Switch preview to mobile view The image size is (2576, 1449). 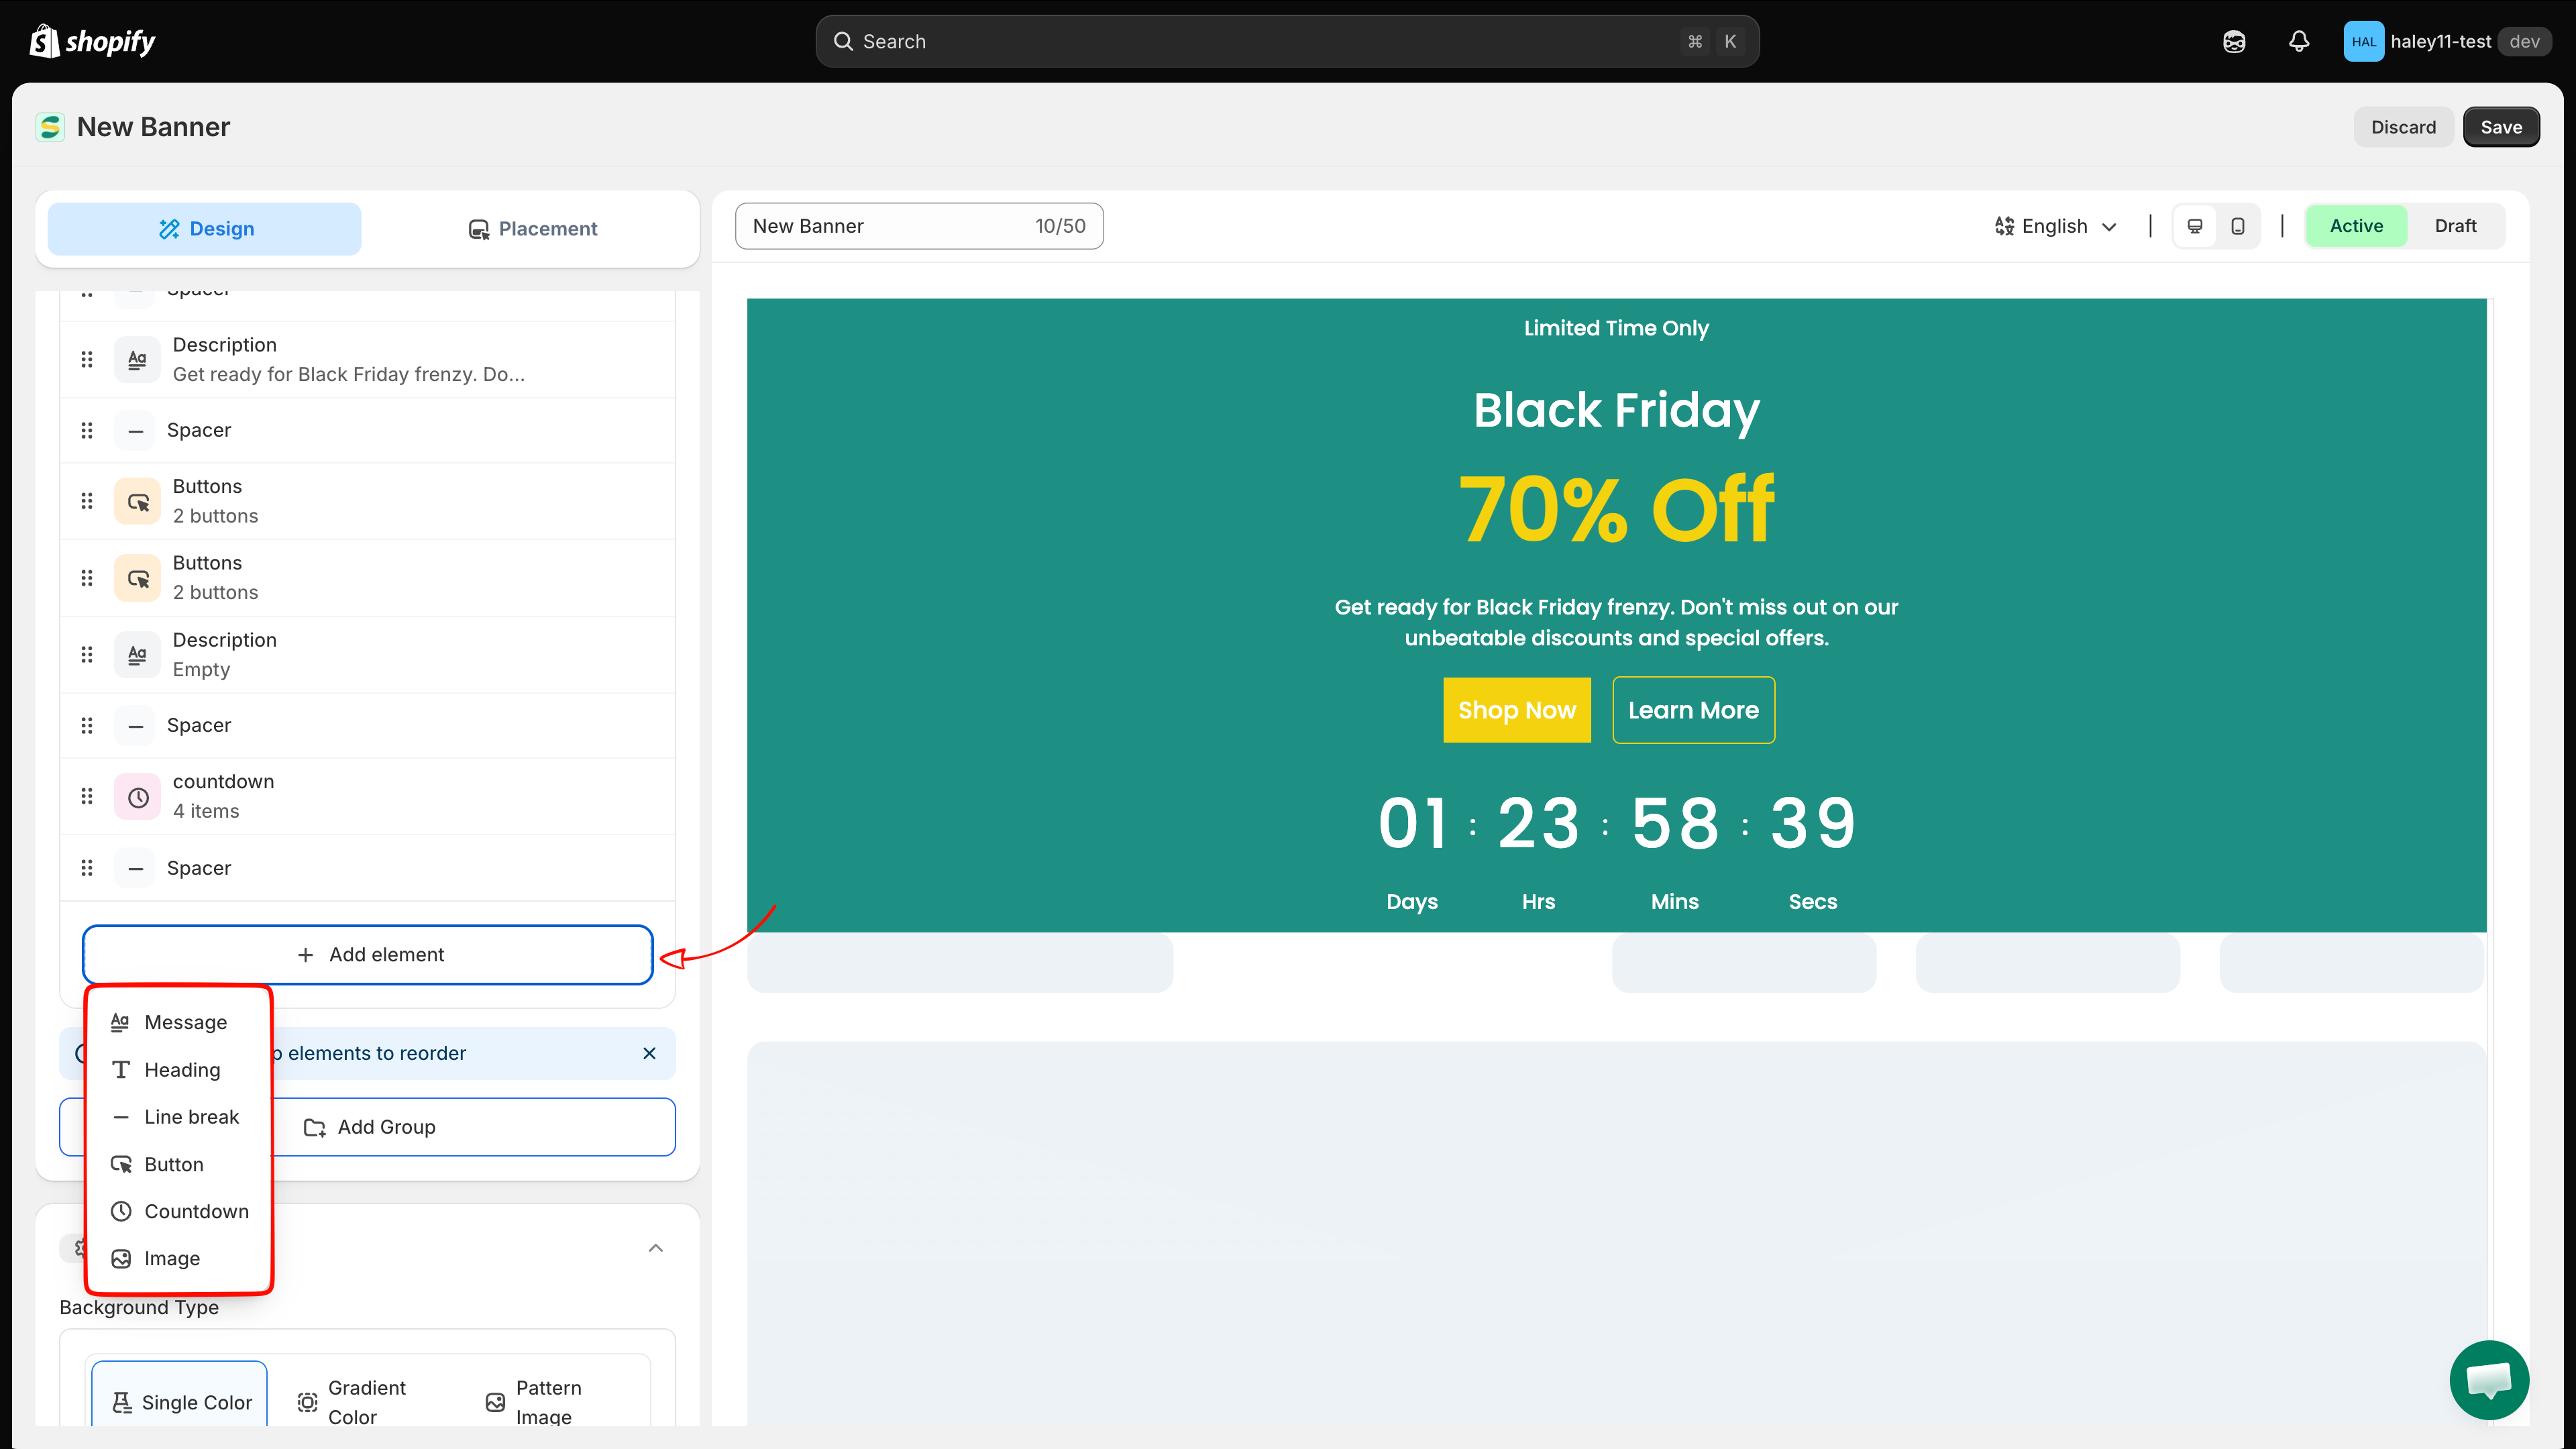[x=2238, y=226]
